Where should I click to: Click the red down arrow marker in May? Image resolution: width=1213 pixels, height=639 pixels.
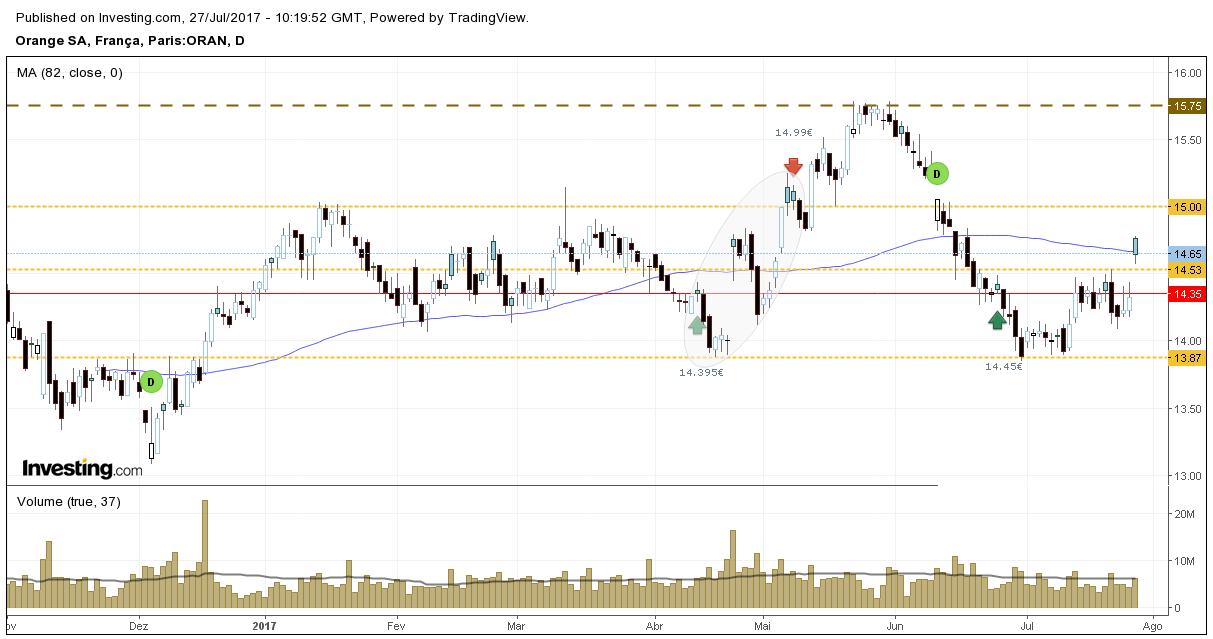tap(793, 166)
